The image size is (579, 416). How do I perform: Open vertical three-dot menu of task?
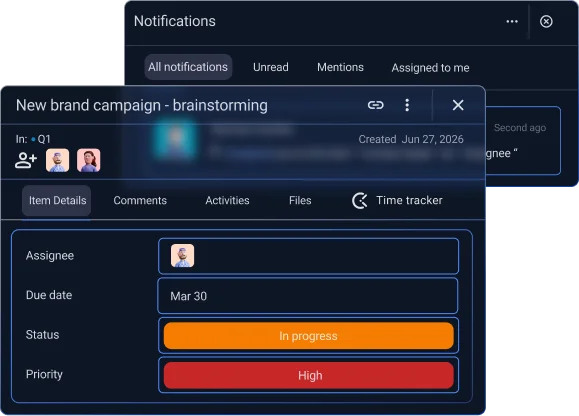pyautogui.click(x=407, y=105)
